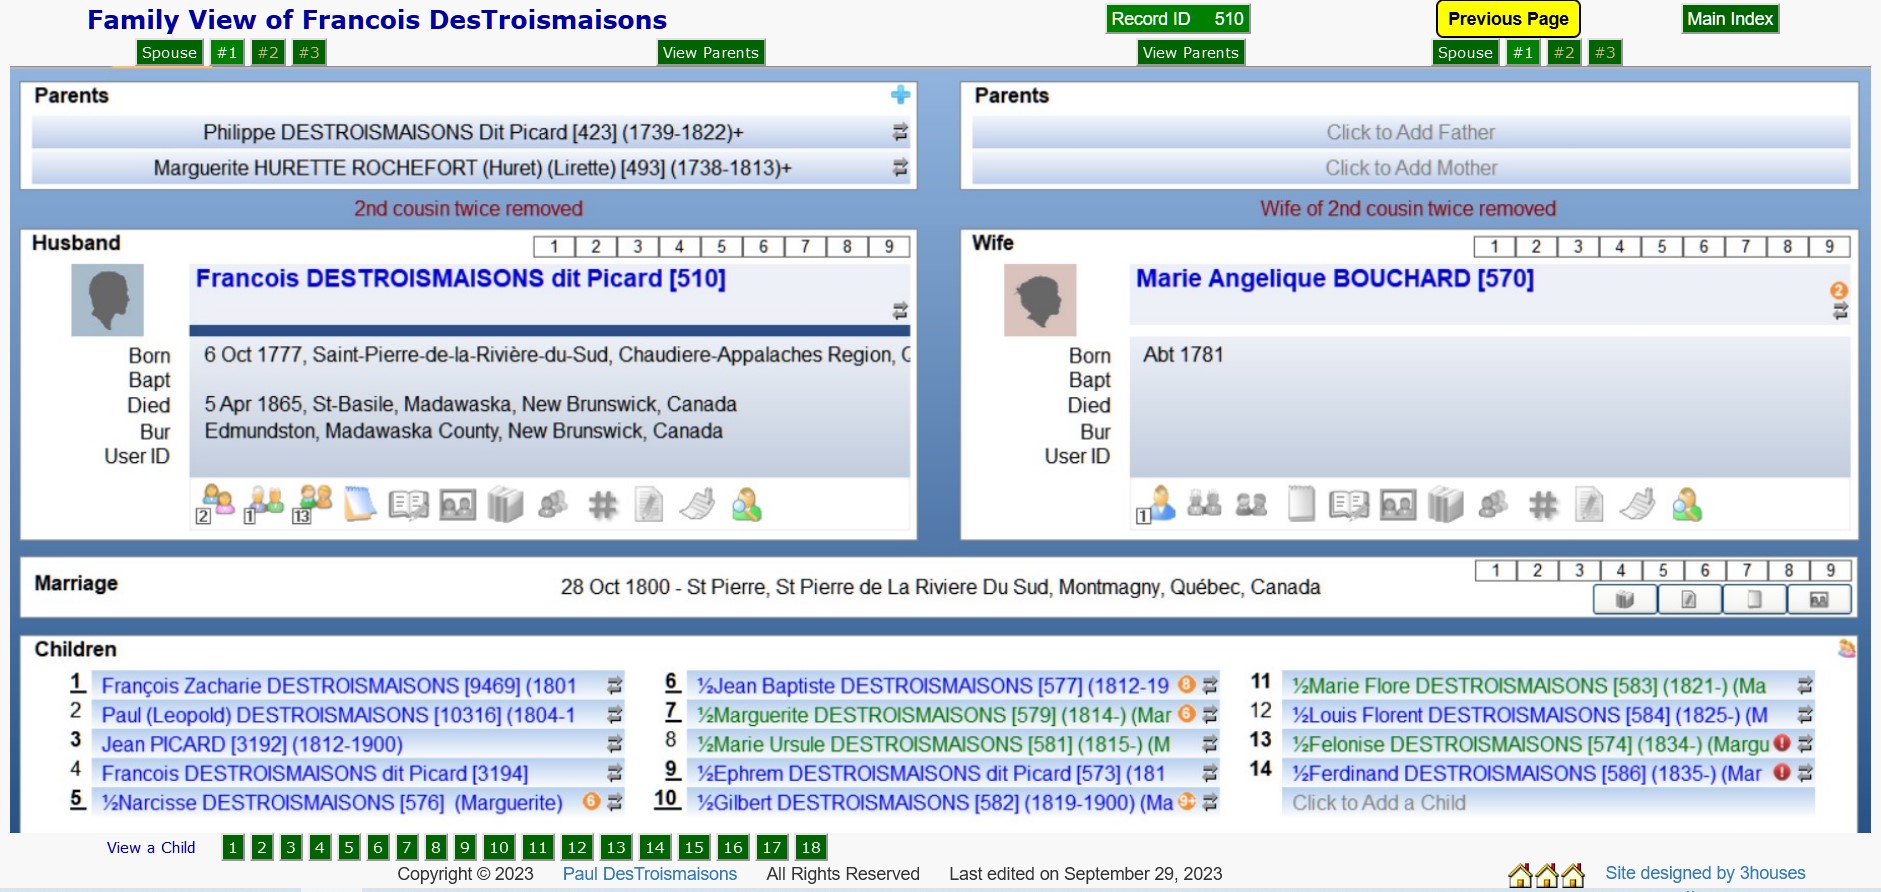Viewport: 1881px width, 892px height.
Task: Click Spouse button below Family View title
Action: (169, 53)
